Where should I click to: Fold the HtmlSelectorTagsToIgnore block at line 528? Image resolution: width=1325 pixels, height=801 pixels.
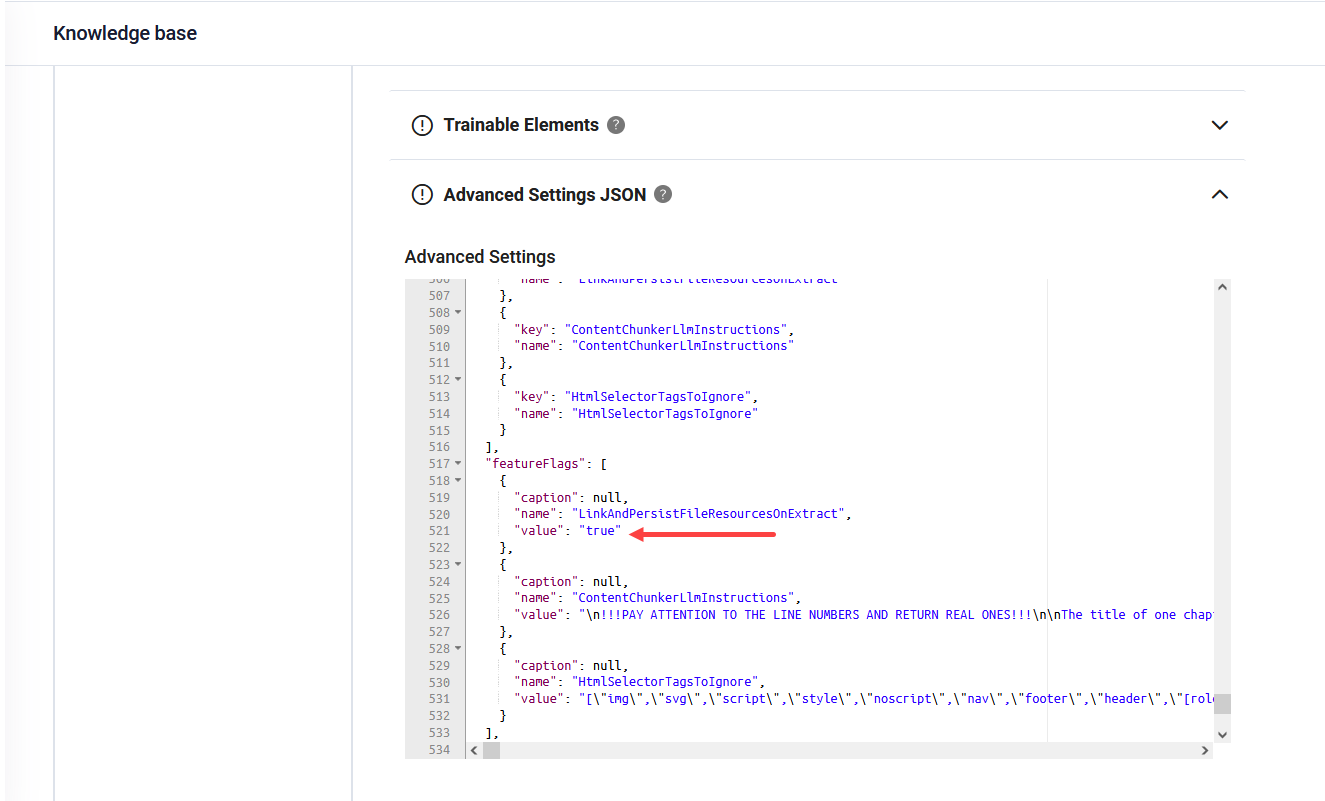[458, 649]
